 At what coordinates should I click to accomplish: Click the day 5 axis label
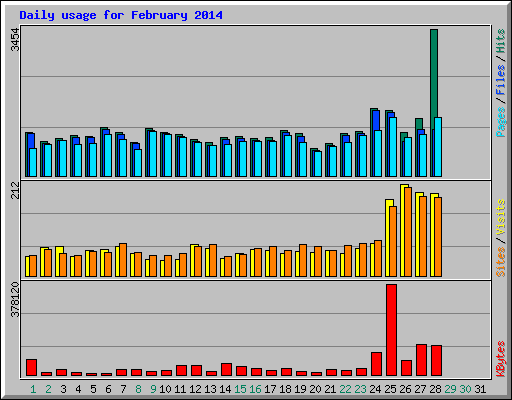click(x=93, y=389)
